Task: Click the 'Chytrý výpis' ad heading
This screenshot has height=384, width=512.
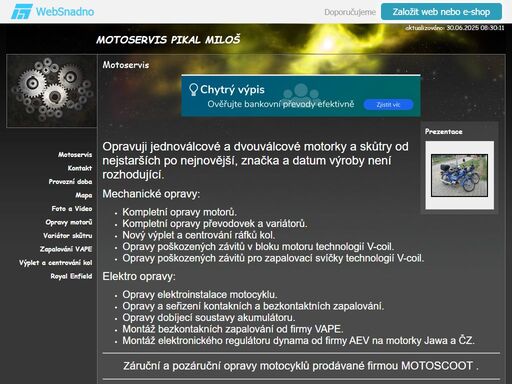Action: tap(232, 90)
